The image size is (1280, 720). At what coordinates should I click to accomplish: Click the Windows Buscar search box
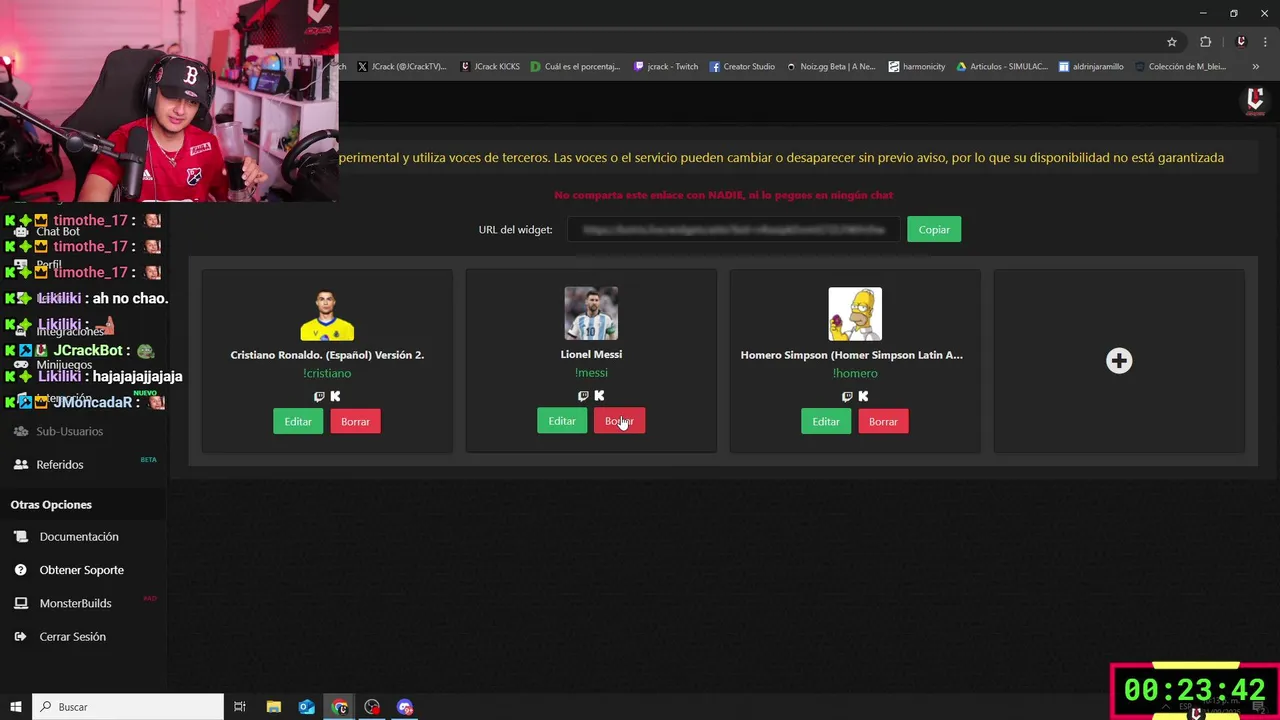(x=128, y=707)
